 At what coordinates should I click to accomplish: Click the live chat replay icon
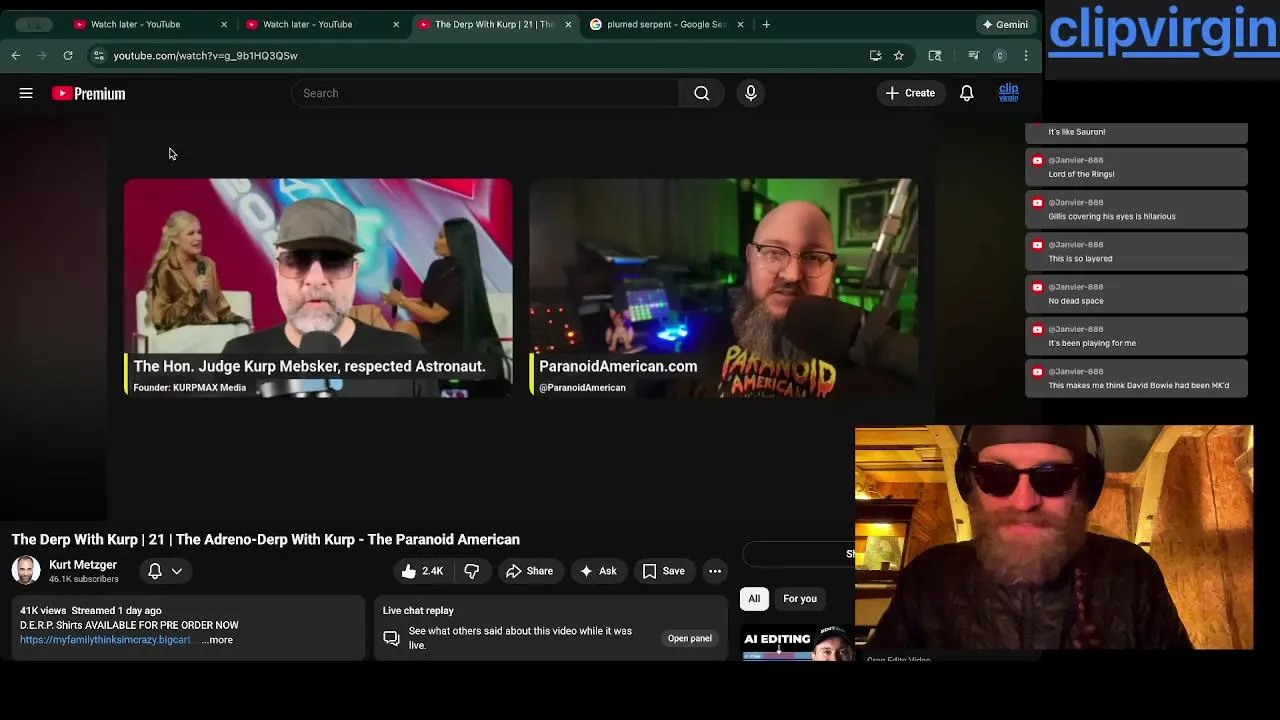point(391,638)
